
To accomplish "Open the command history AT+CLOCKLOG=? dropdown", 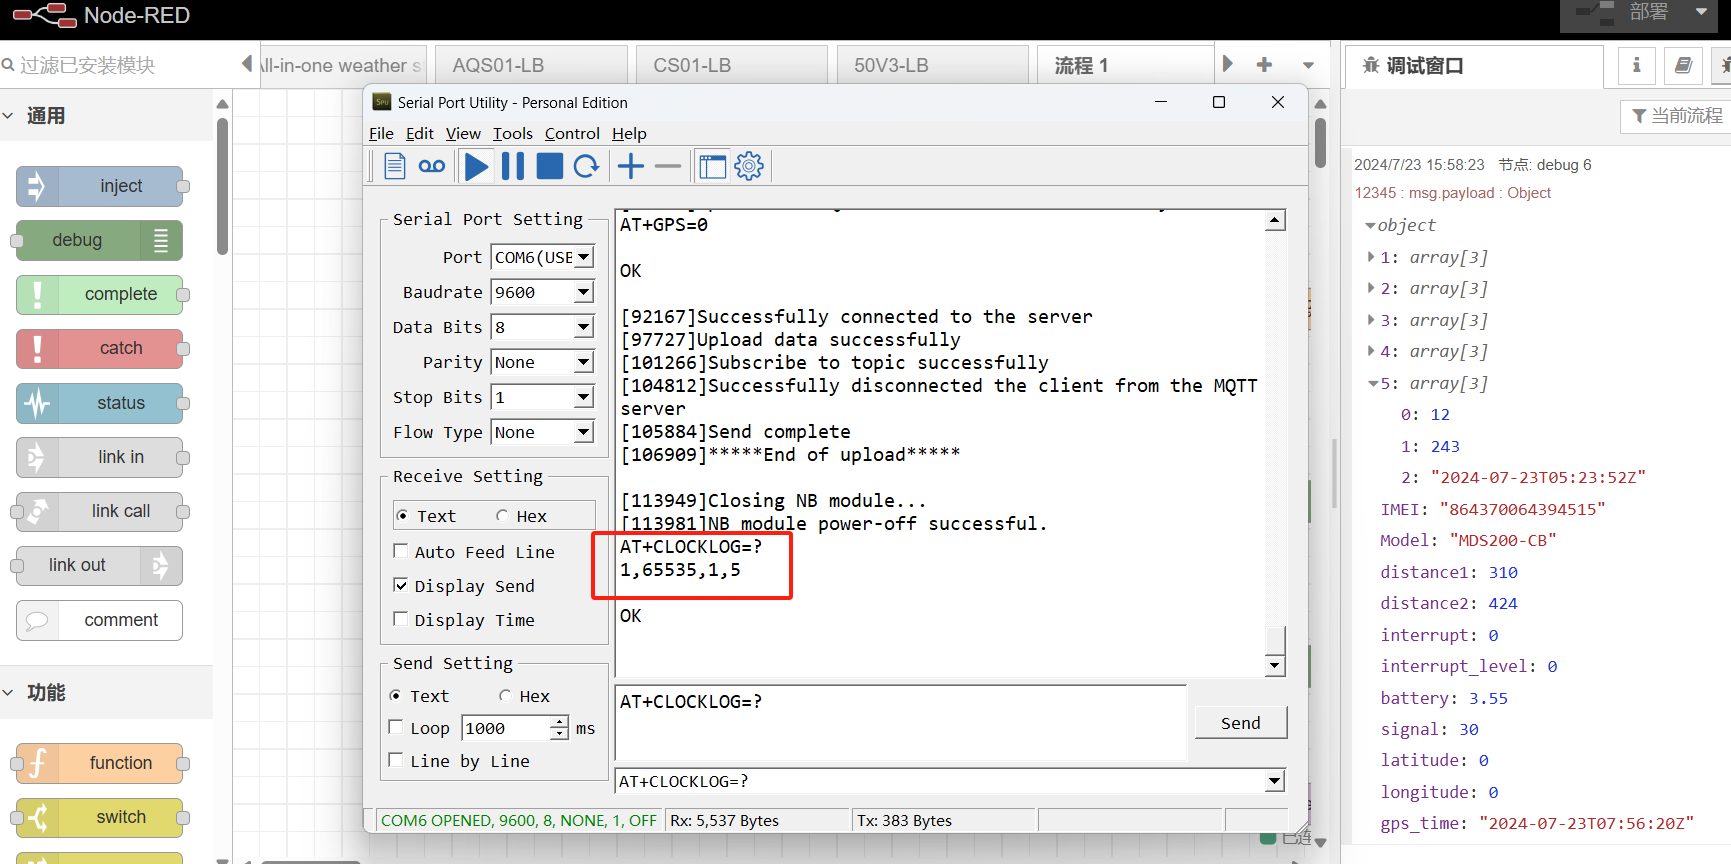I will point(1274,781).
